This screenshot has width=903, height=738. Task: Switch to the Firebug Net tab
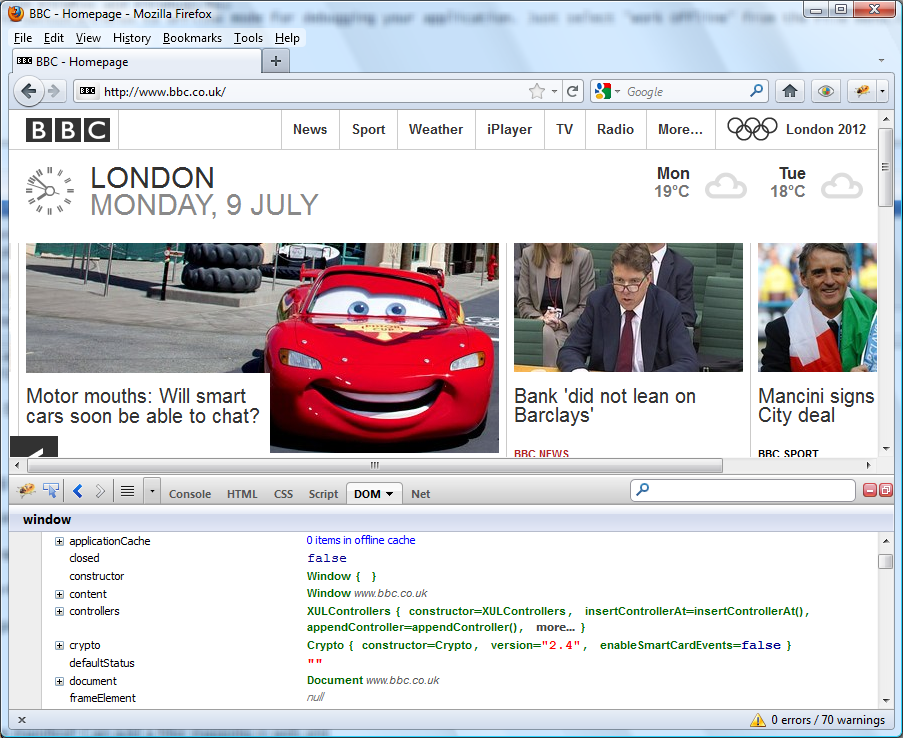(420, 494)
